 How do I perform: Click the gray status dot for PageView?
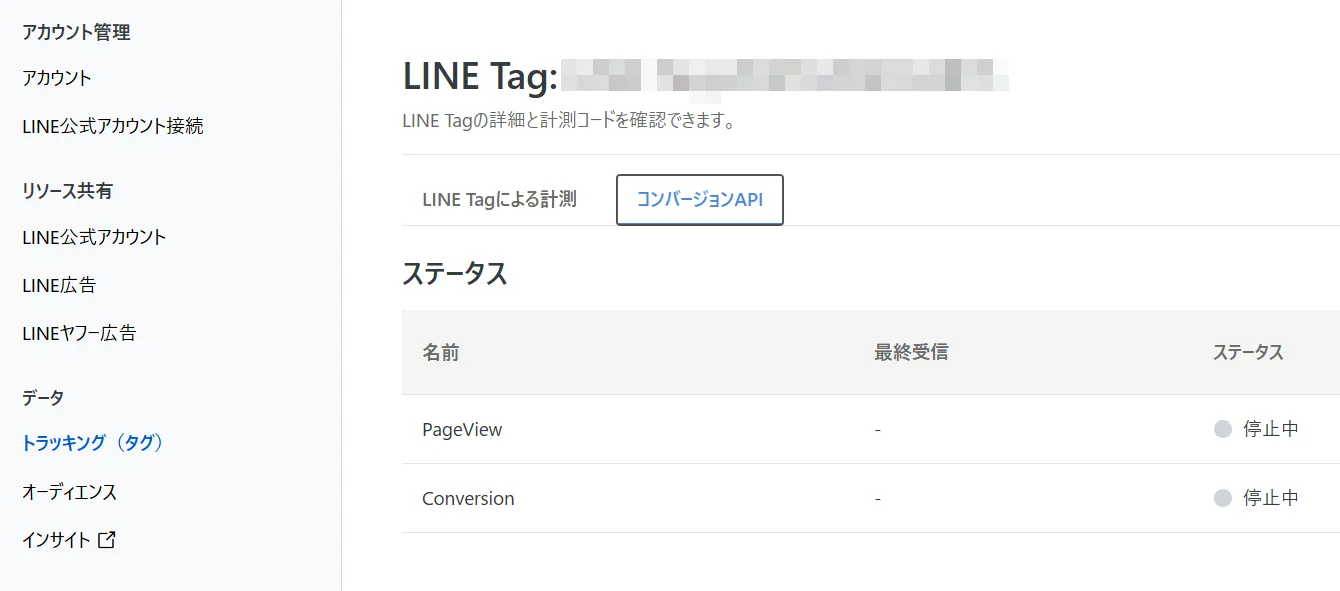point(1222,429)
